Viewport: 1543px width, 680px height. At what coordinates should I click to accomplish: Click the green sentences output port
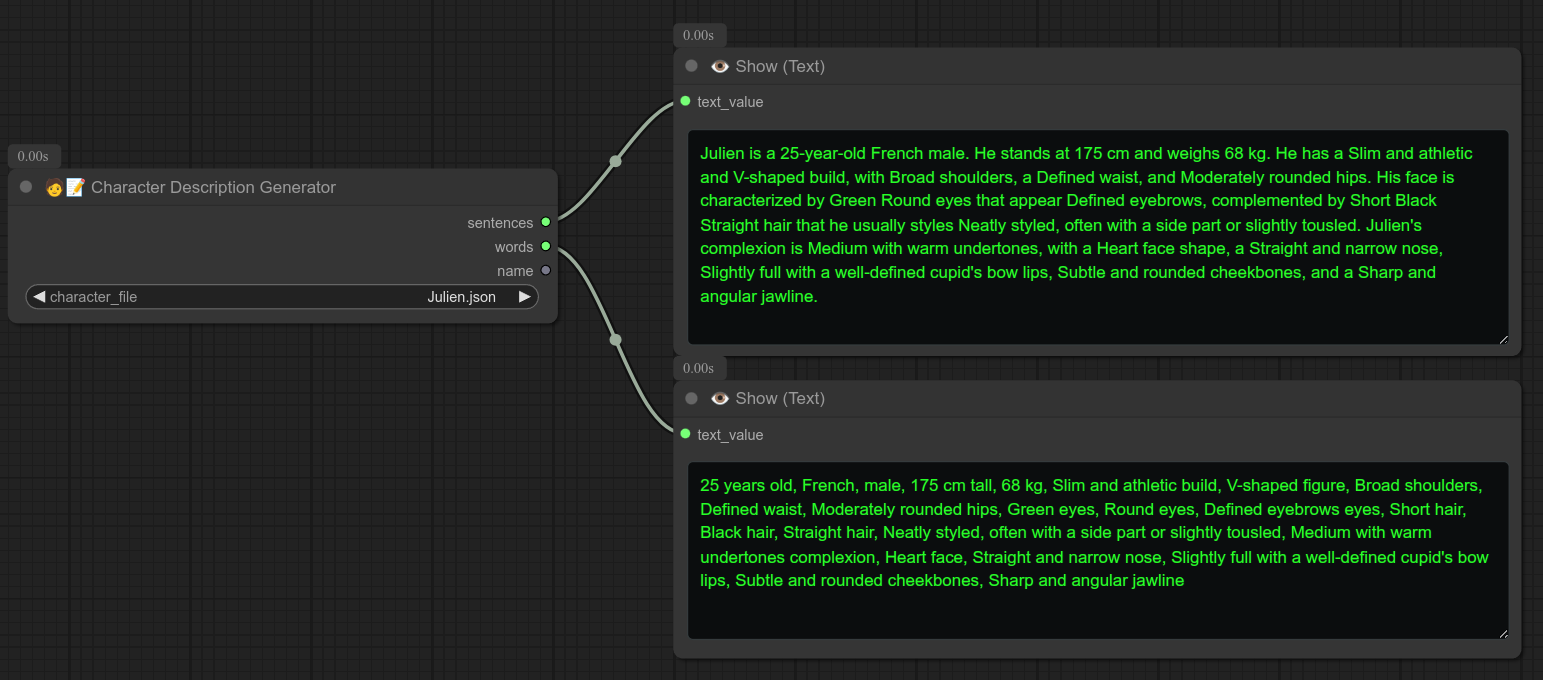tap(545, 222)
